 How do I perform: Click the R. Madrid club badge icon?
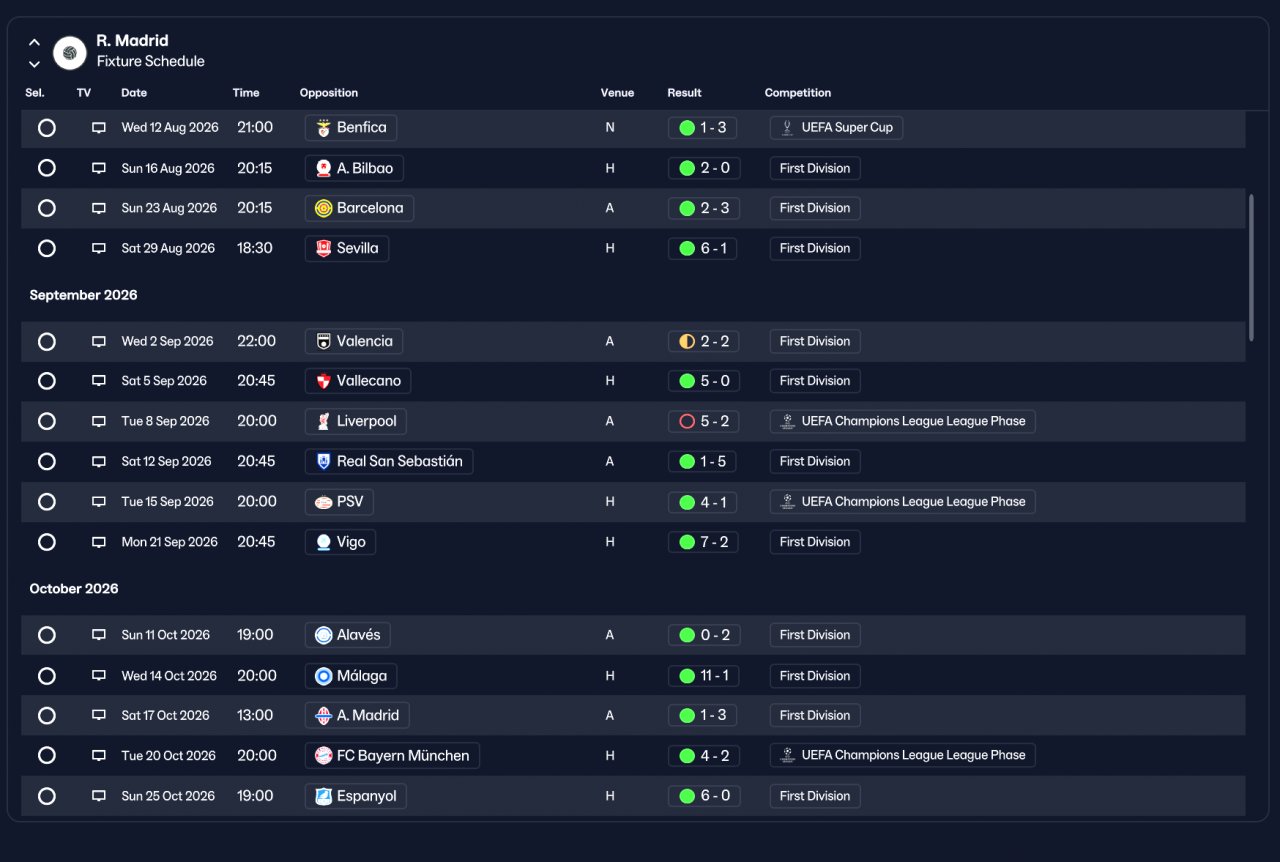(69, 52)
